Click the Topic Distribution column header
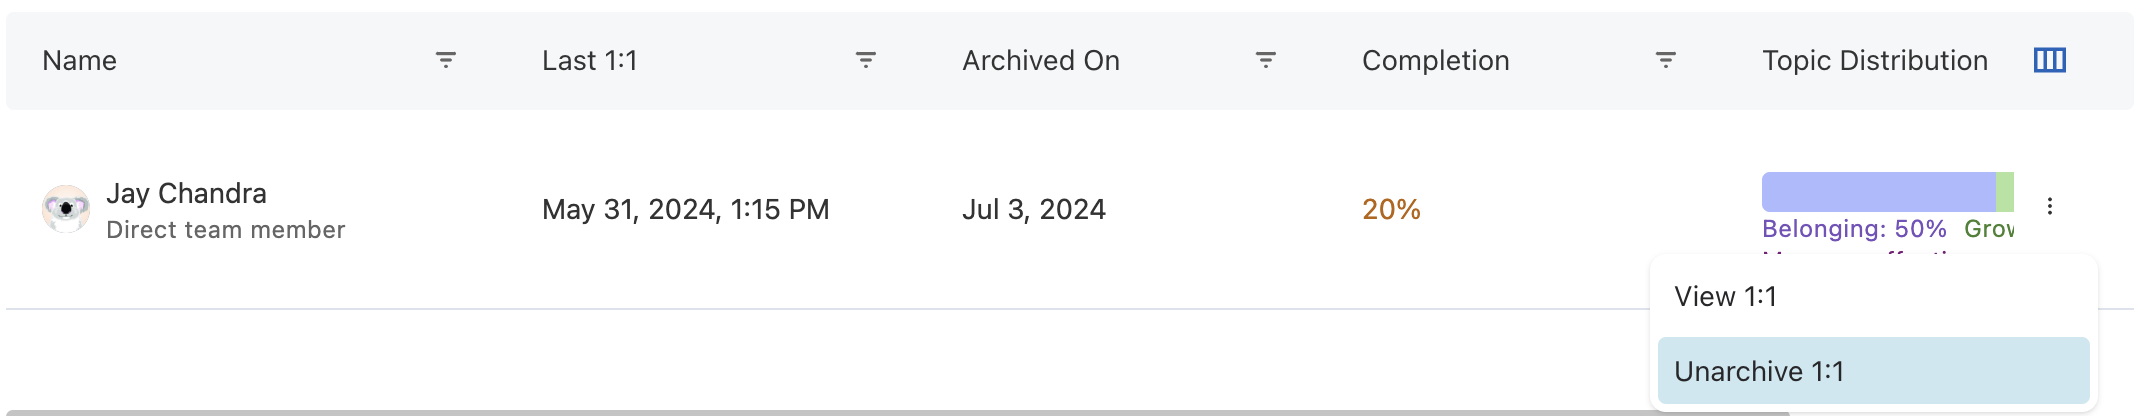 pyautogui.click(x=1874, y=61)
